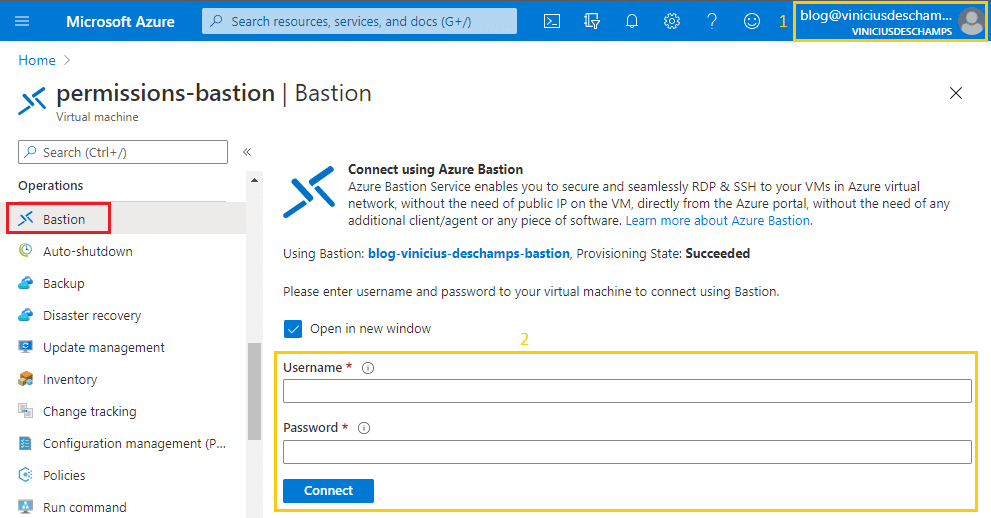The image size is (991, 518).
Task: Click the Connect button
Action: [328, 491]
